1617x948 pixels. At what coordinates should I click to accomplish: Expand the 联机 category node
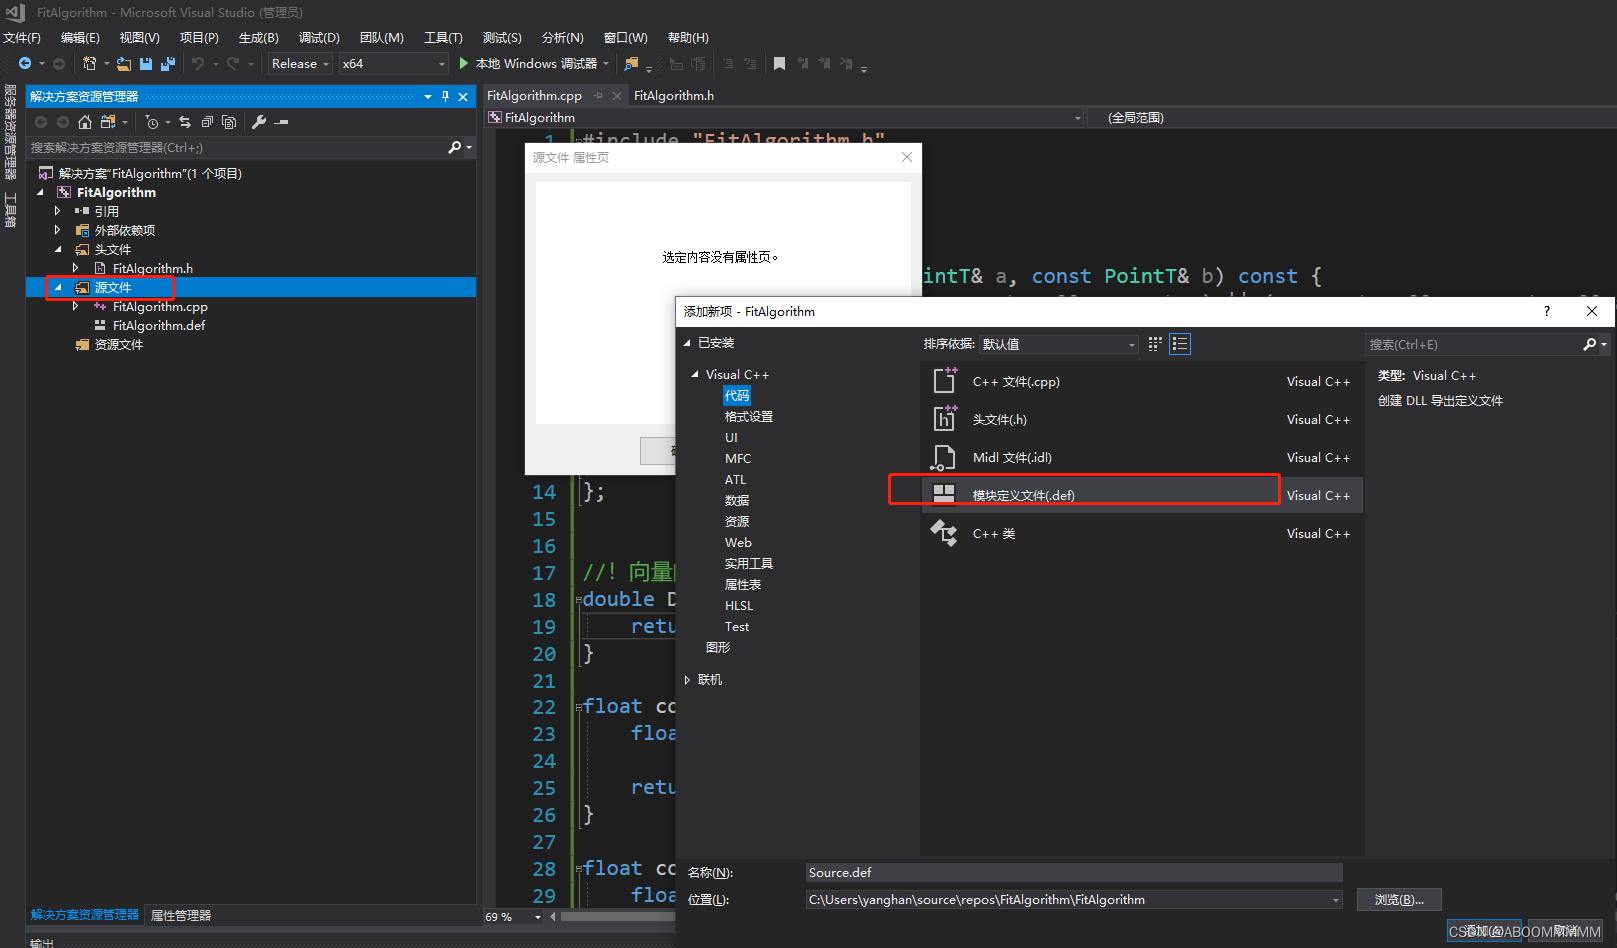(x=687, y=680)
